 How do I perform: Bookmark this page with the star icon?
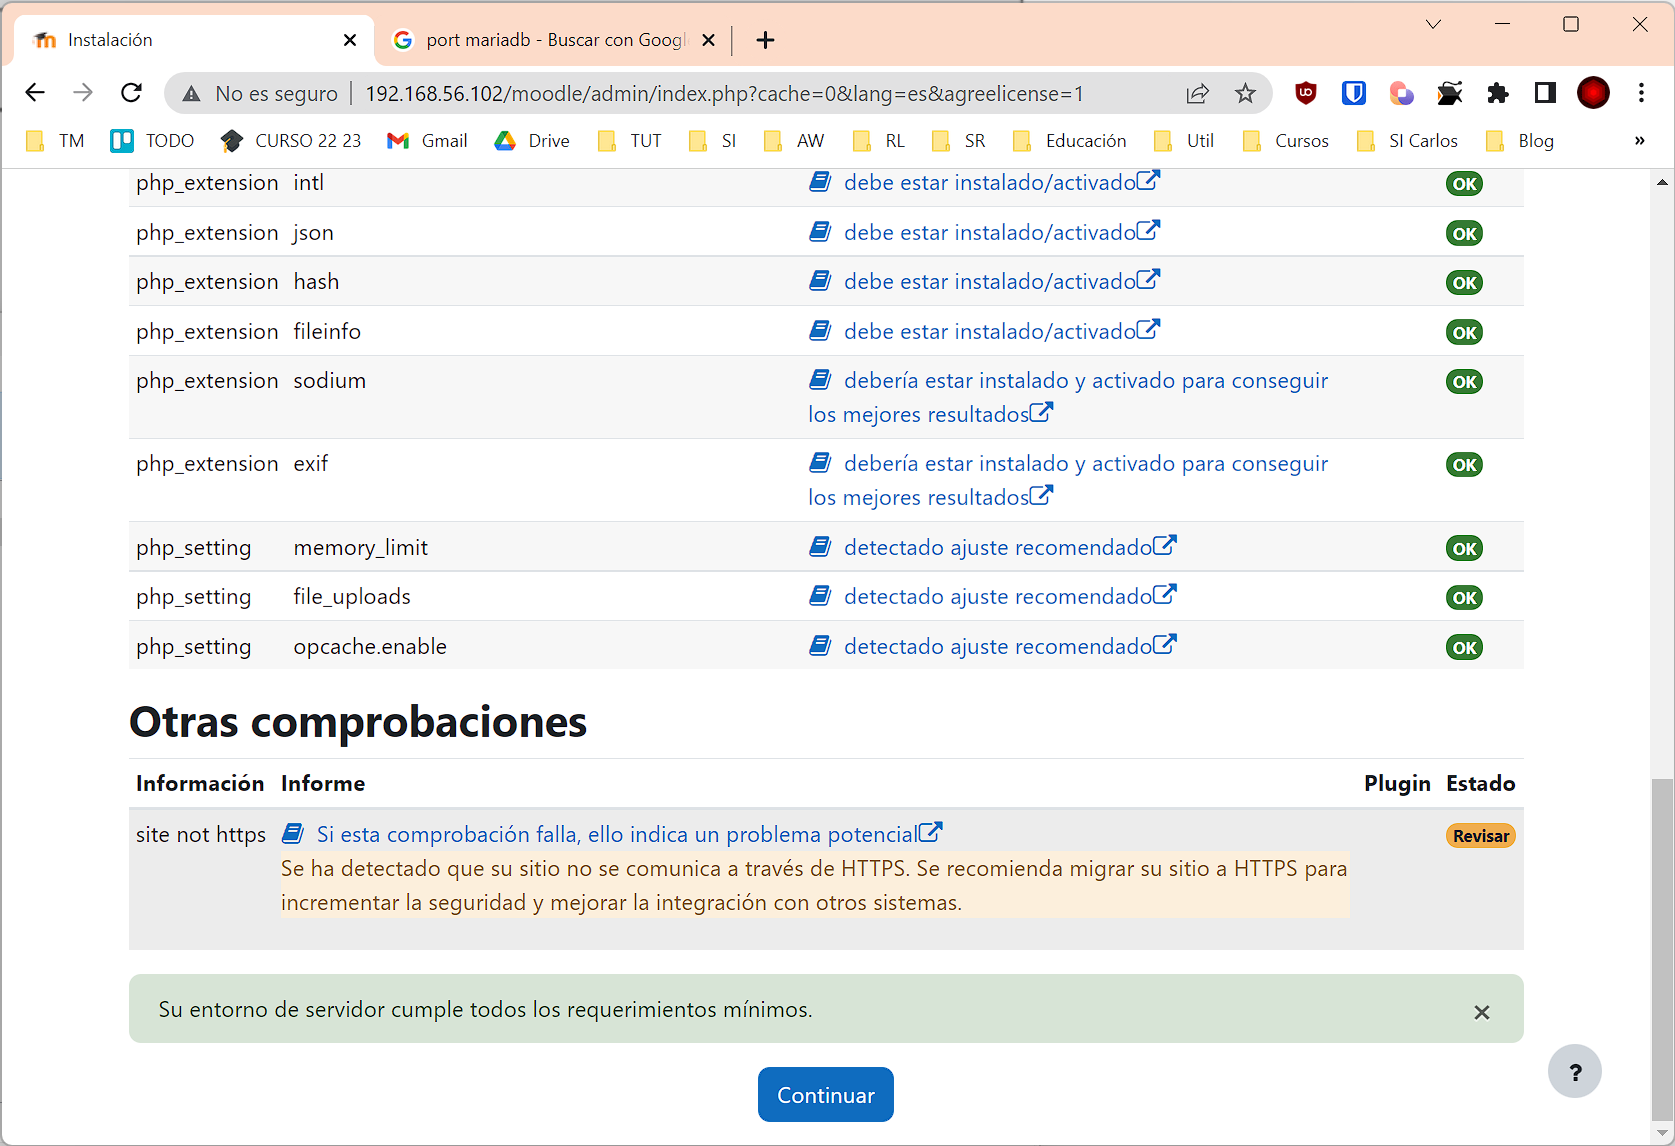[x=1245, y=93]
